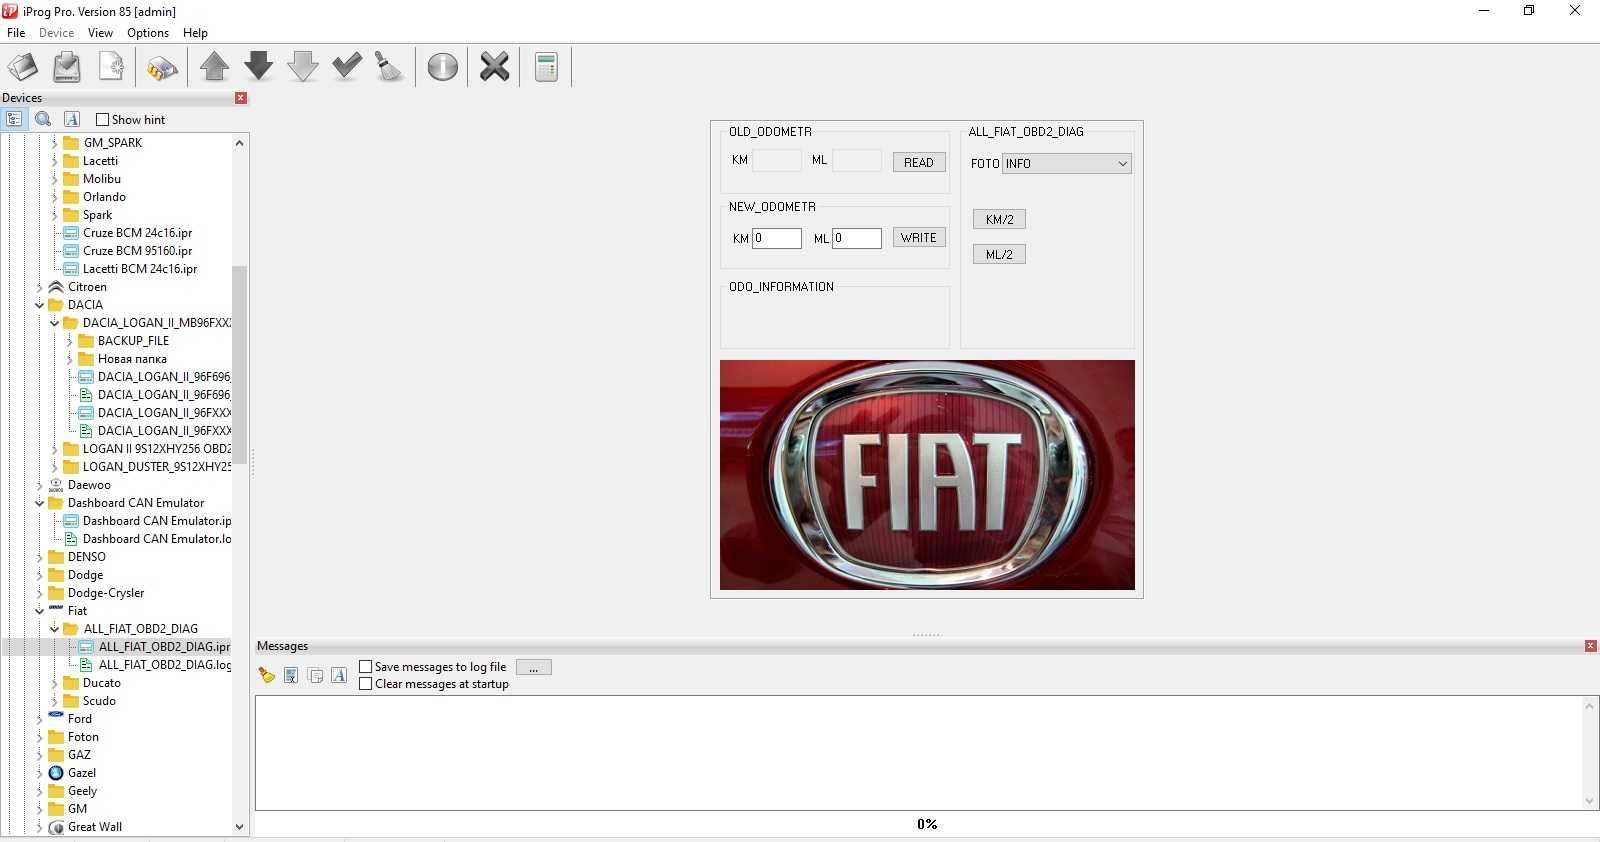This screenshot has height=842, width=1600.
Task: Select ALL_FIAT_OBD2_DIAG.ipr file in tree
Action: click(164, 647)
